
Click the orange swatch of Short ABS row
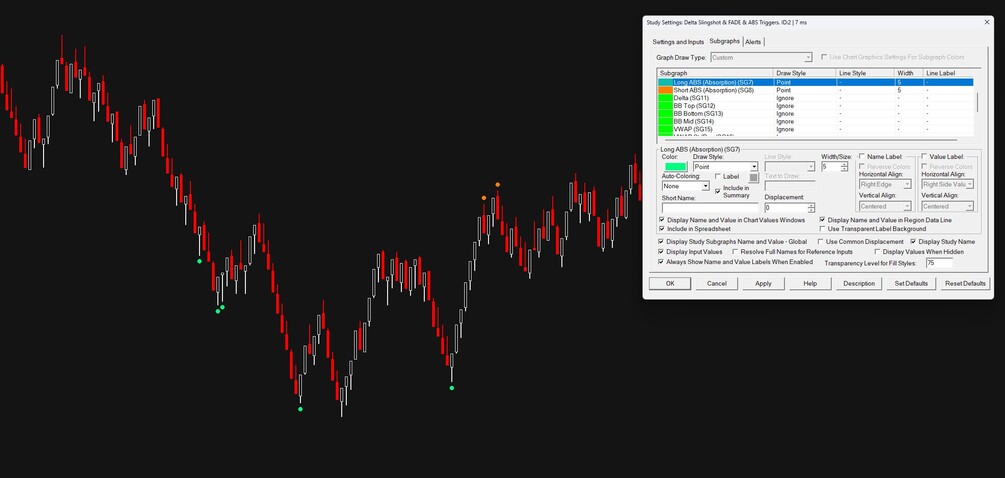tap(665, 90)
